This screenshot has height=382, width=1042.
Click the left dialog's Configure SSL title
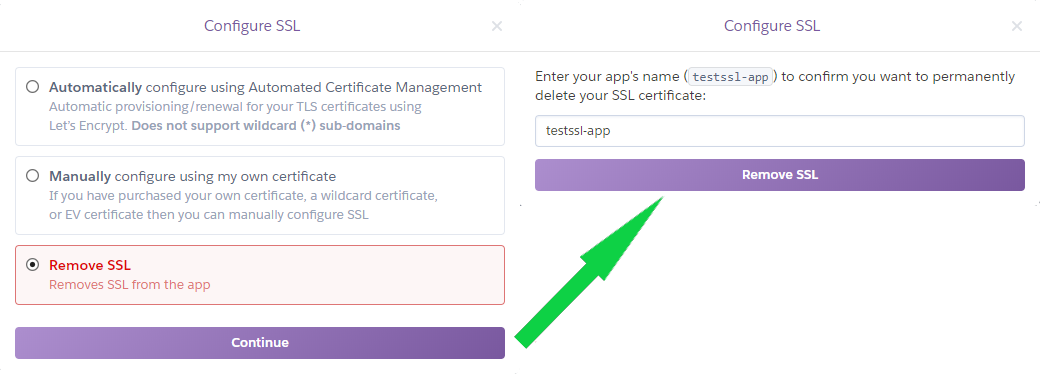(252, 26)
